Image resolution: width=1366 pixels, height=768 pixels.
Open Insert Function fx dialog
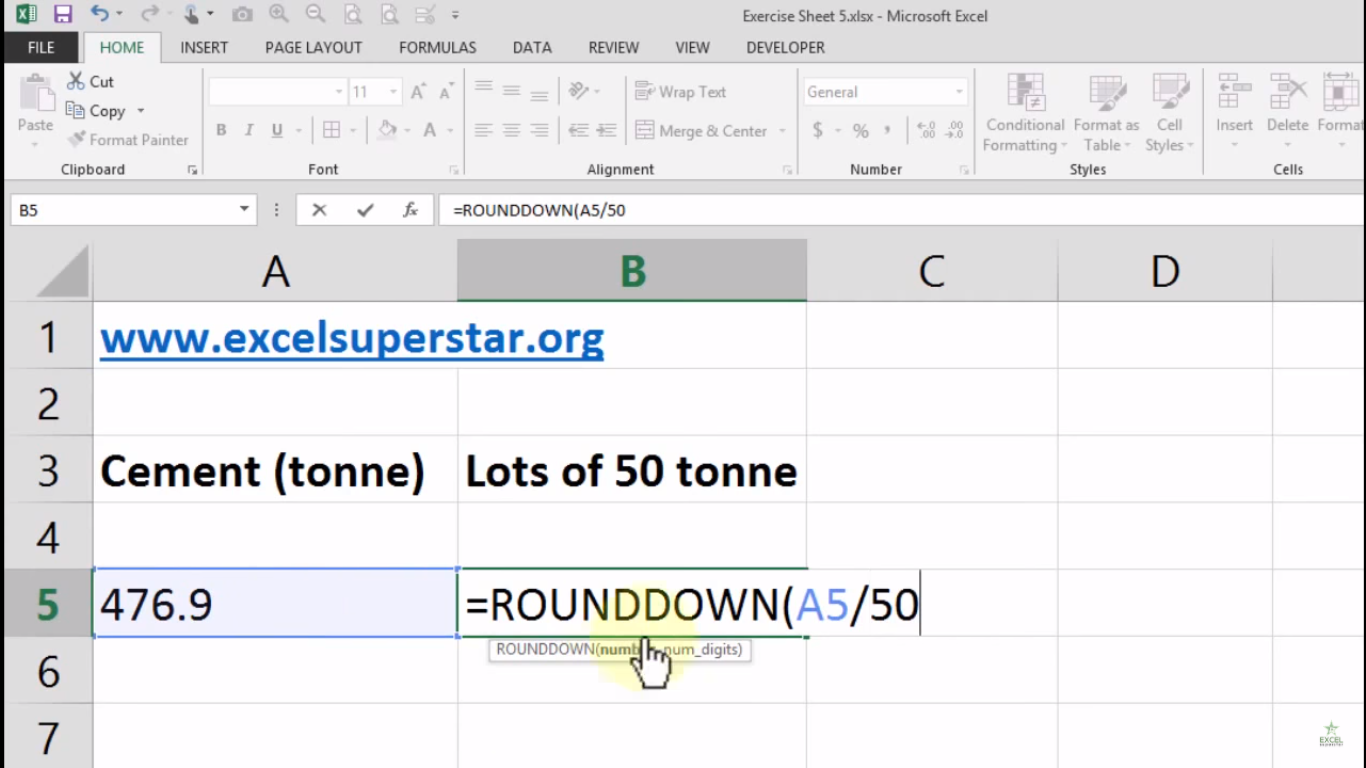[410, 210]
